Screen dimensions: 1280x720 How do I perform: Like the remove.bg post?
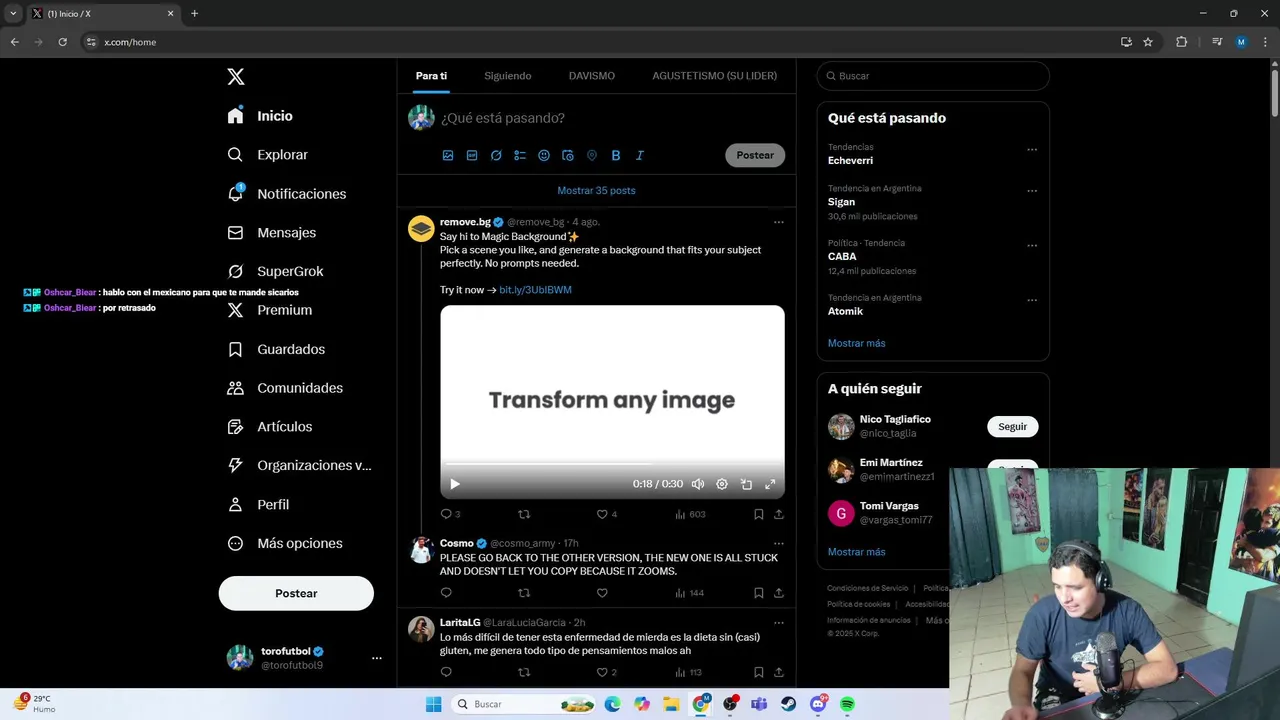click(602, 514)
